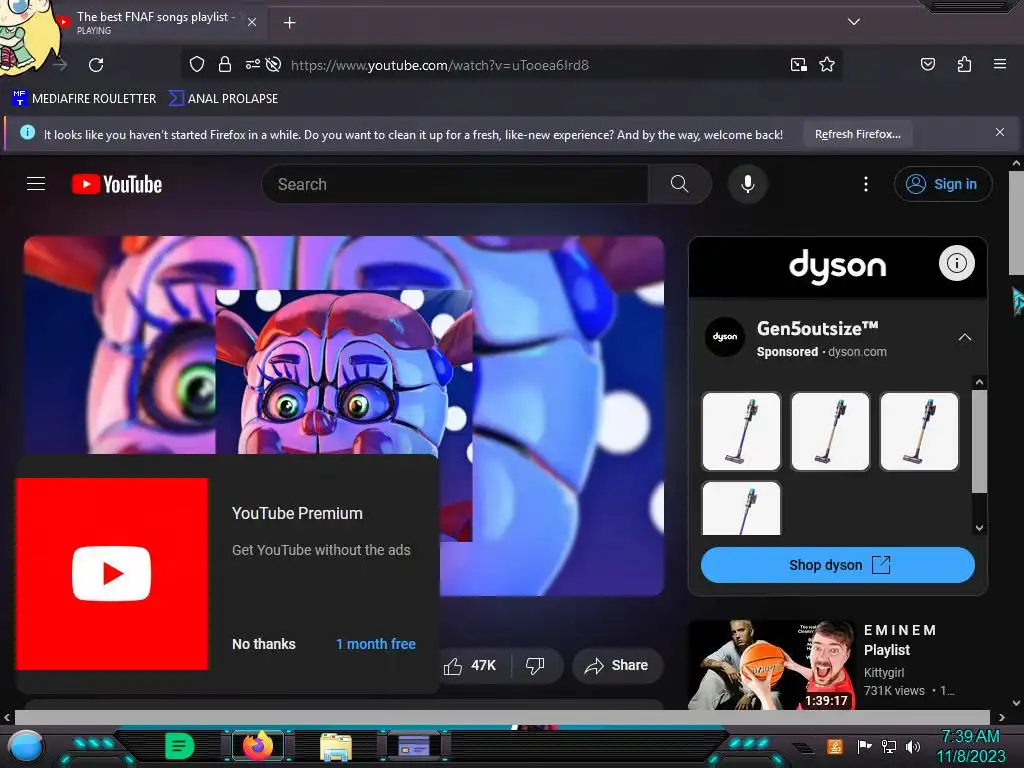Click the Refresh Firefox... button
The width and height of the screenshot is (1024, 768).
point(857,135)
